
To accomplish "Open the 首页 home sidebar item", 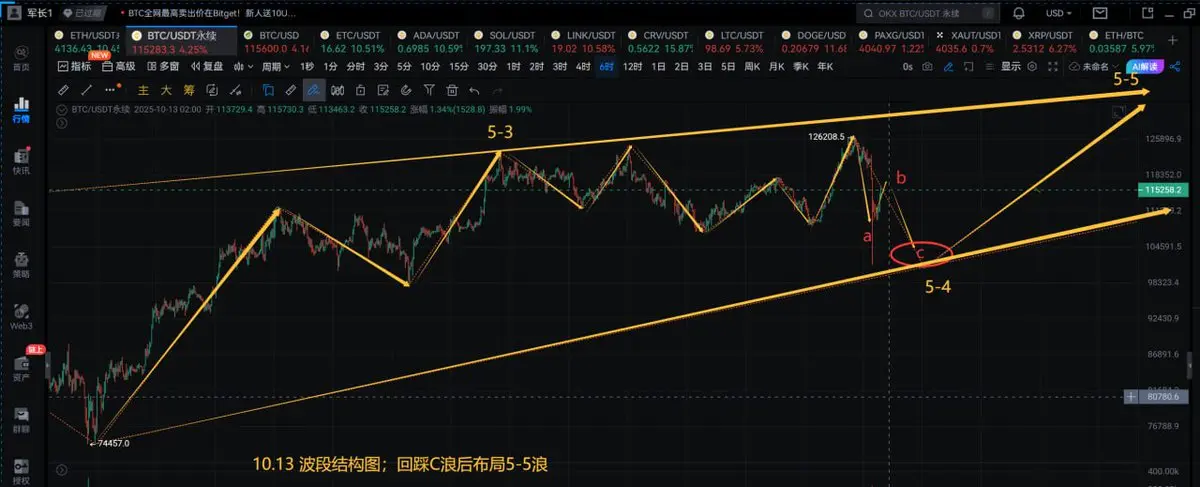I will (21, 58).
